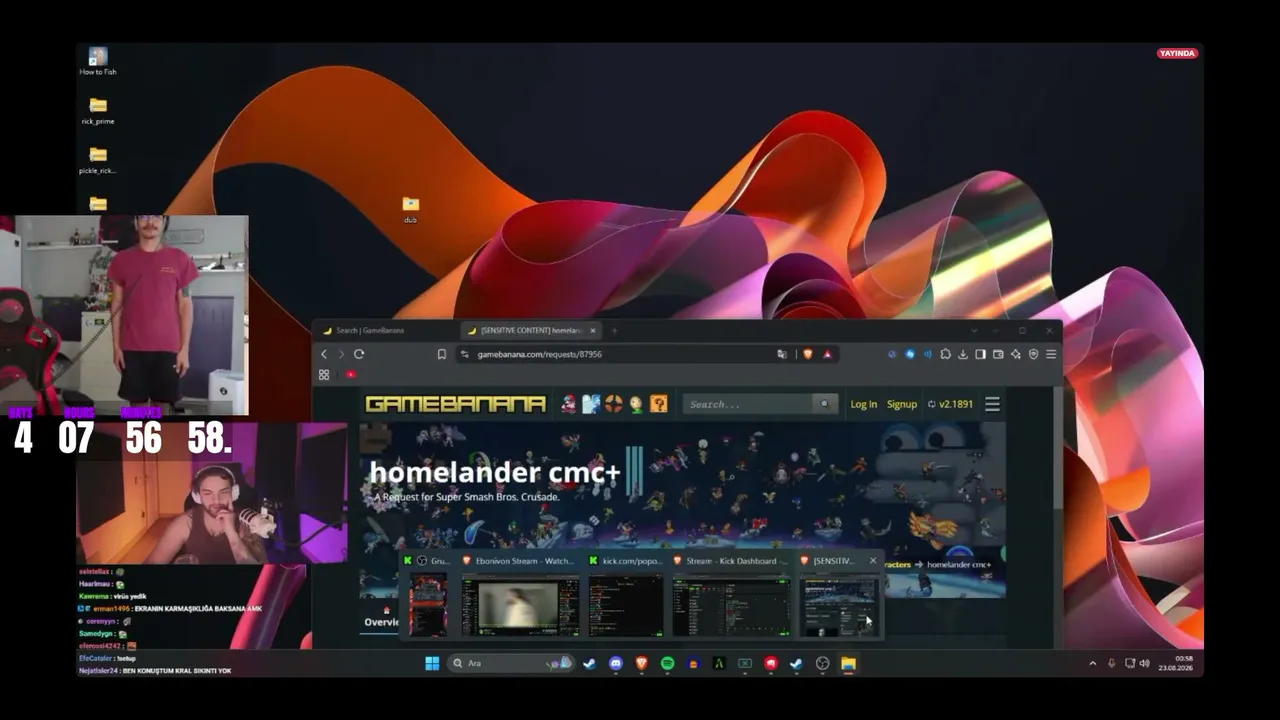This screenshot has width=1280, height=720.
Task: Open the browser extensions puzzle icon
Action: click(x=945, y=354)
